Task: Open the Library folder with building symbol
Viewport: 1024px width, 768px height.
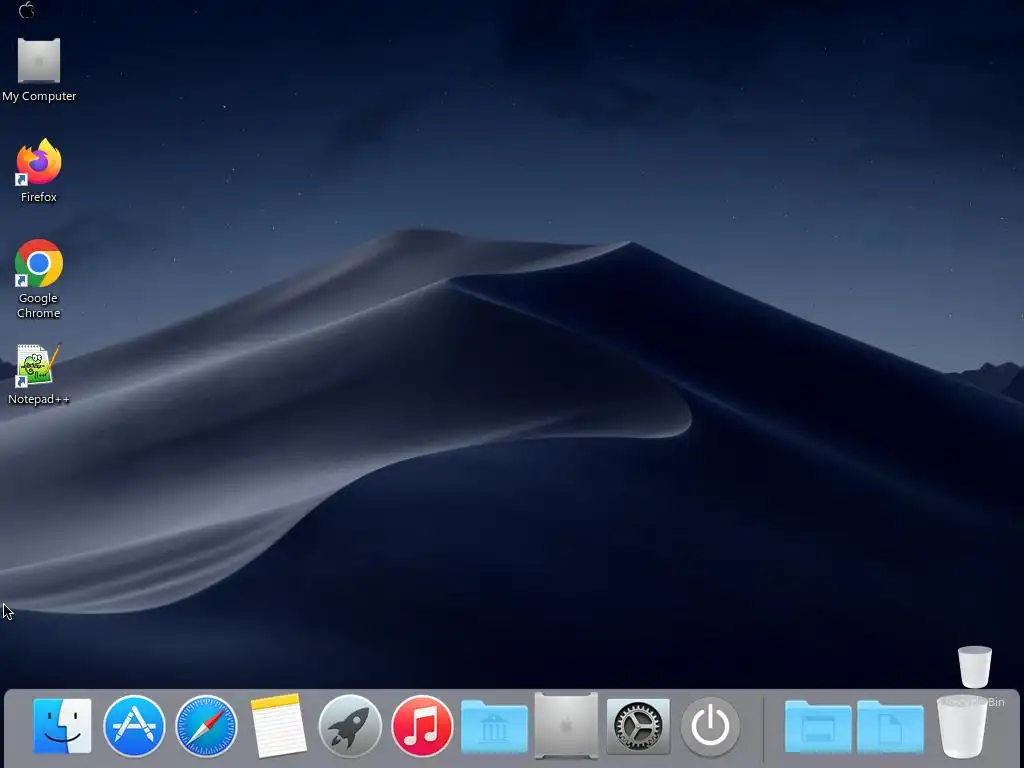Action: (494, 726)
